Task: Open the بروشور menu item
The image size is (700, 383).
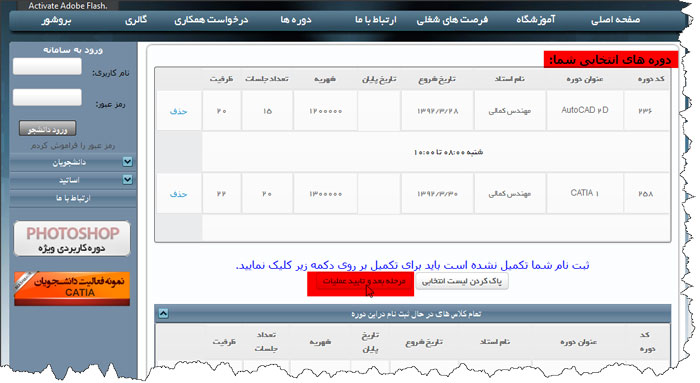Action: (x=56, y=20)
